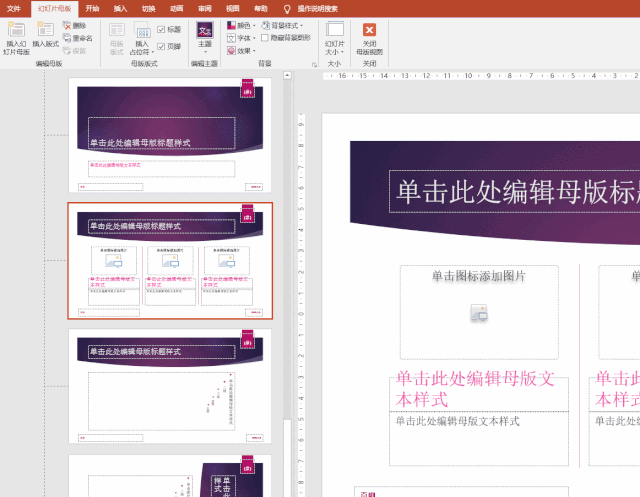
Task: Click the Tell Me lightbulb search
Action: [288, 8]
